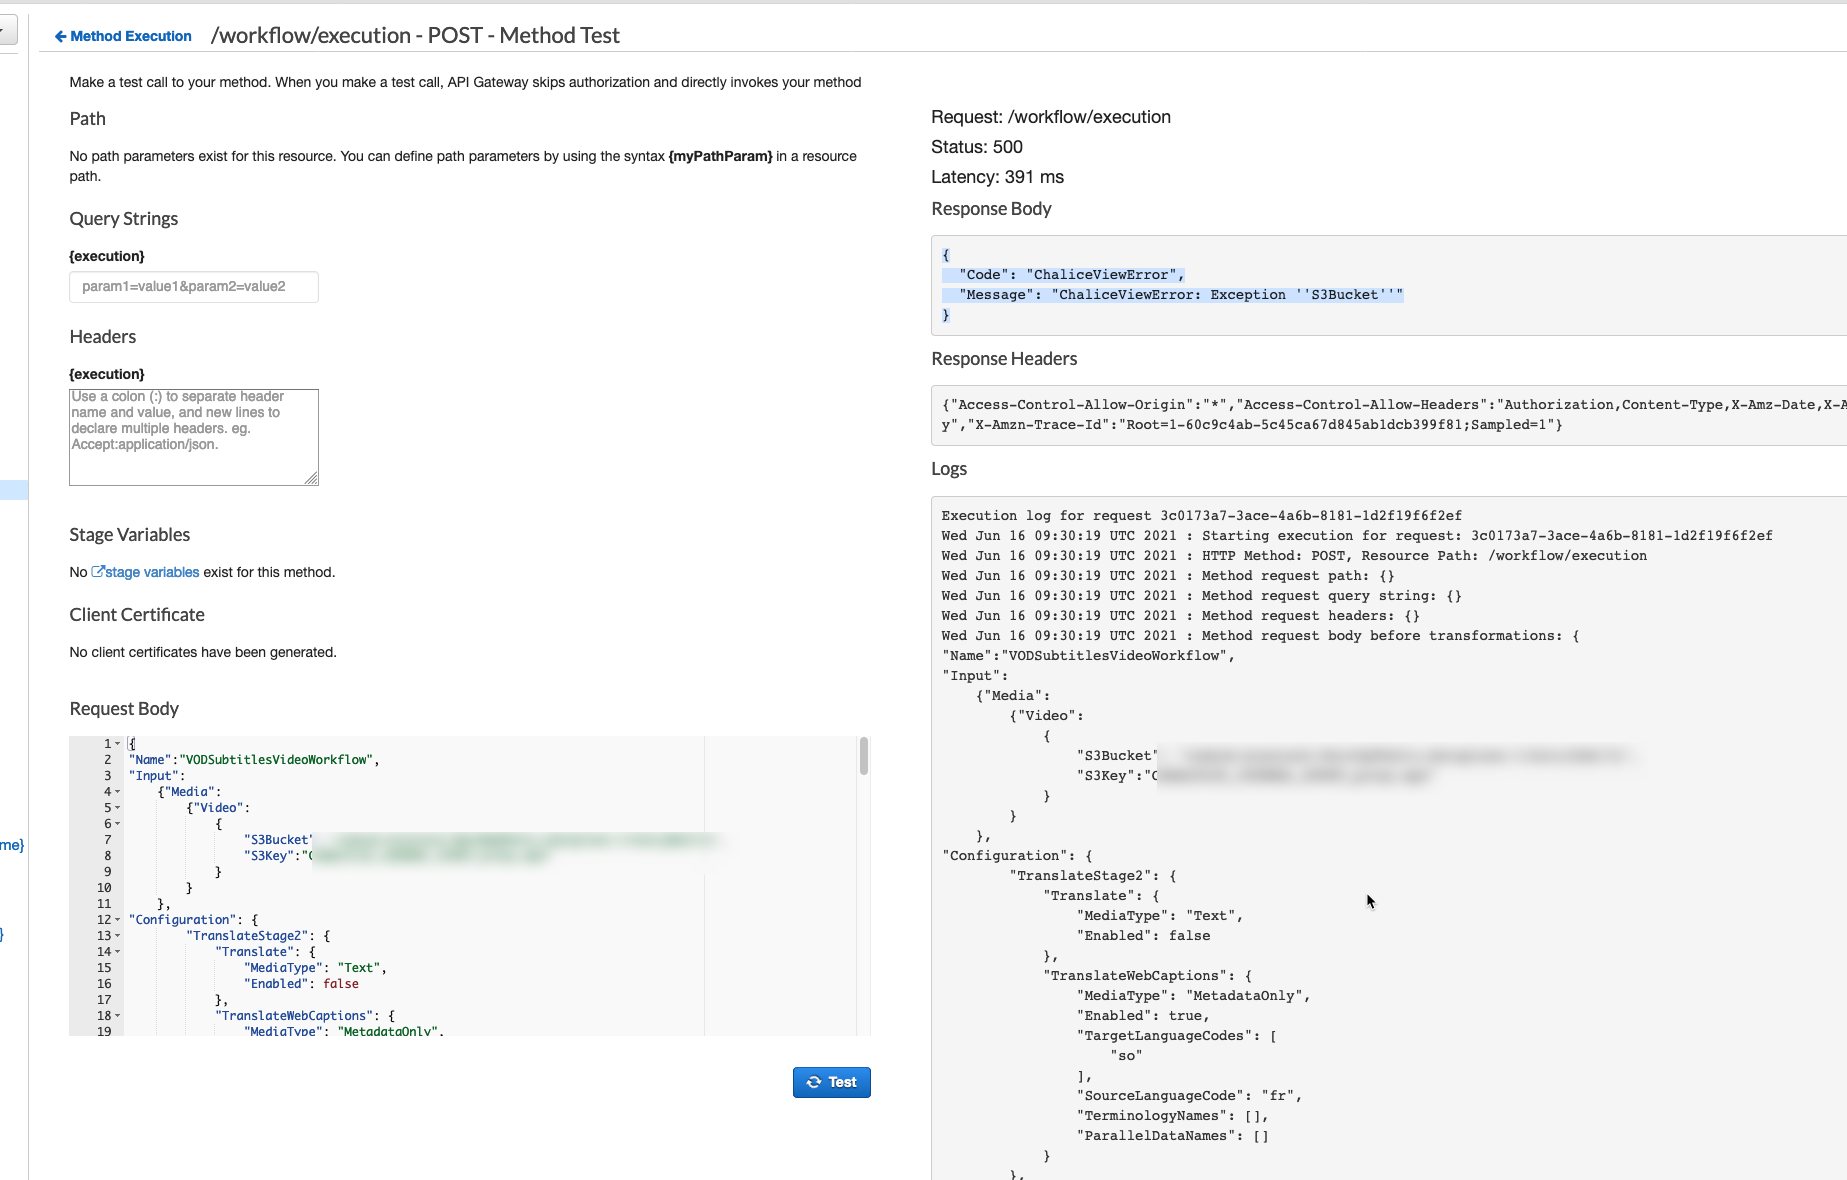This screenshot has width=1847, height=1180.
Task: Click the query strings input field
Action: pos(193,287)
